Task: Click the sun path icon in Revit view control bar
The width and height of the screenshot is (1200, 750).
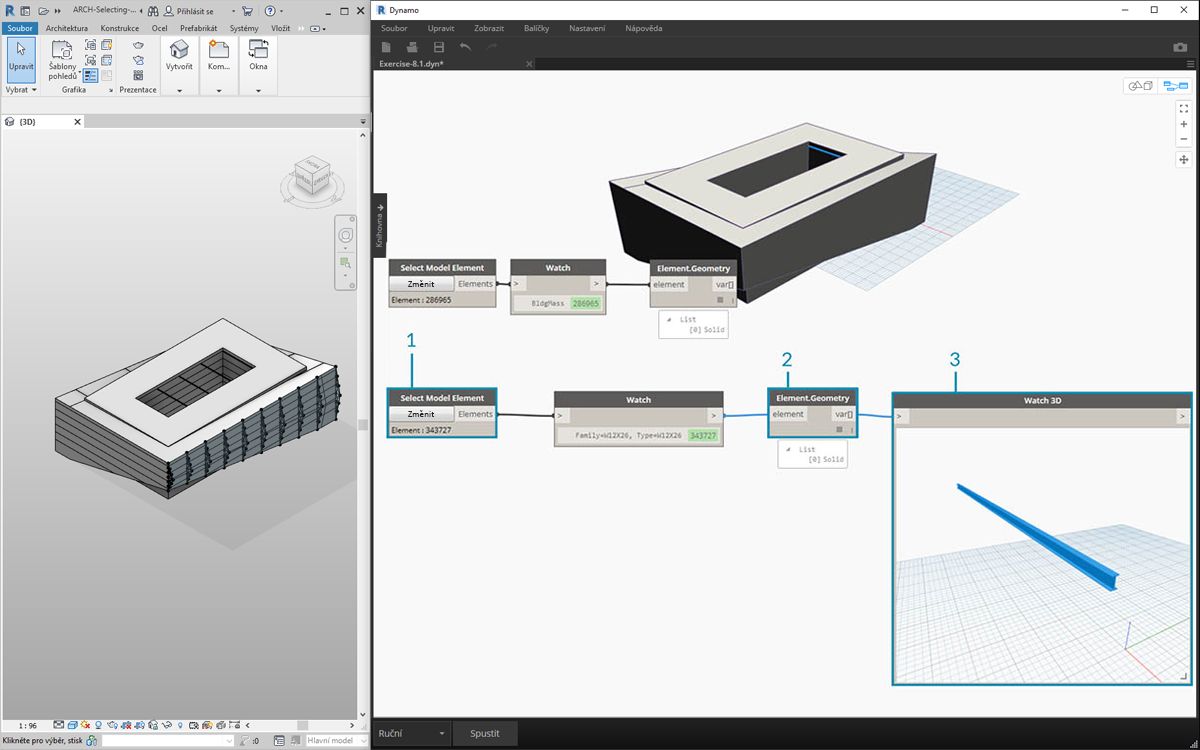Action: tap(85, 724)
